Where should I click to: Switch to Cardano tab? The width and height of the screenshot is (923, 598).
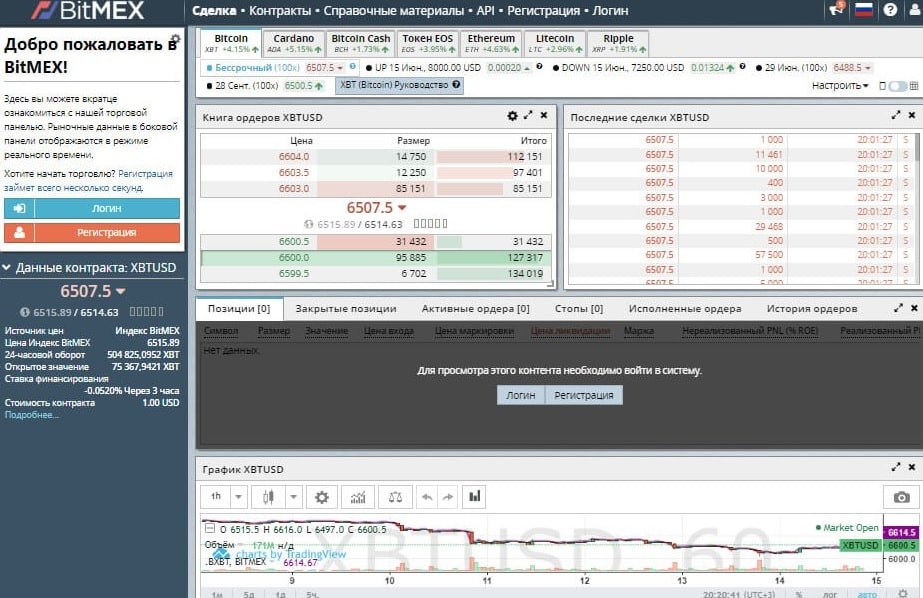[x=293, y=43]
